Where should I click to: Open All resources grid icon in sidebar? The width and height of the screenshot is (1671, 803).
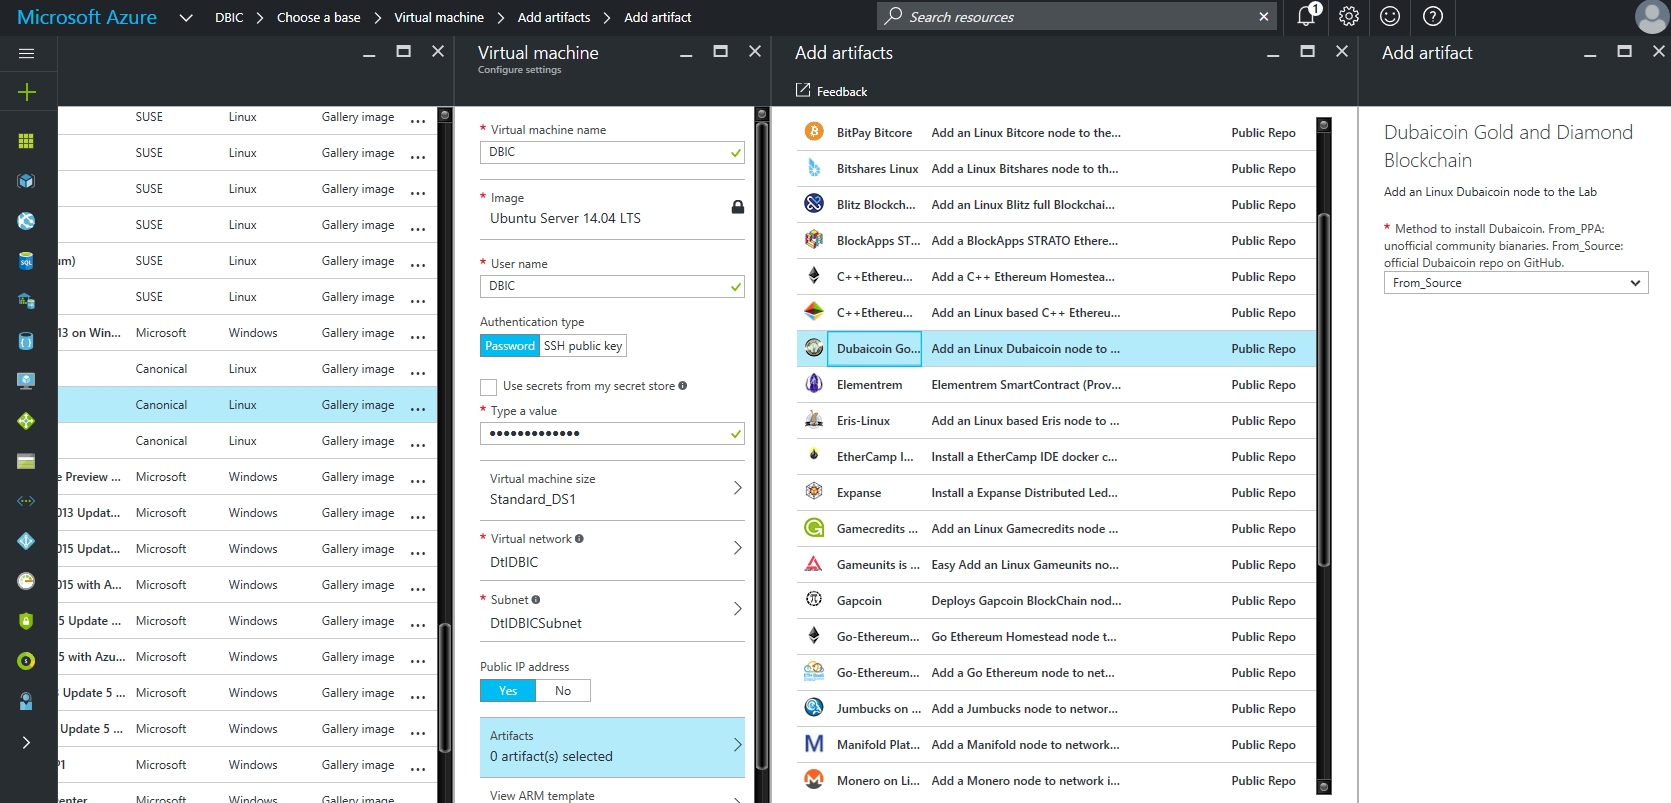tap(27, 141)
